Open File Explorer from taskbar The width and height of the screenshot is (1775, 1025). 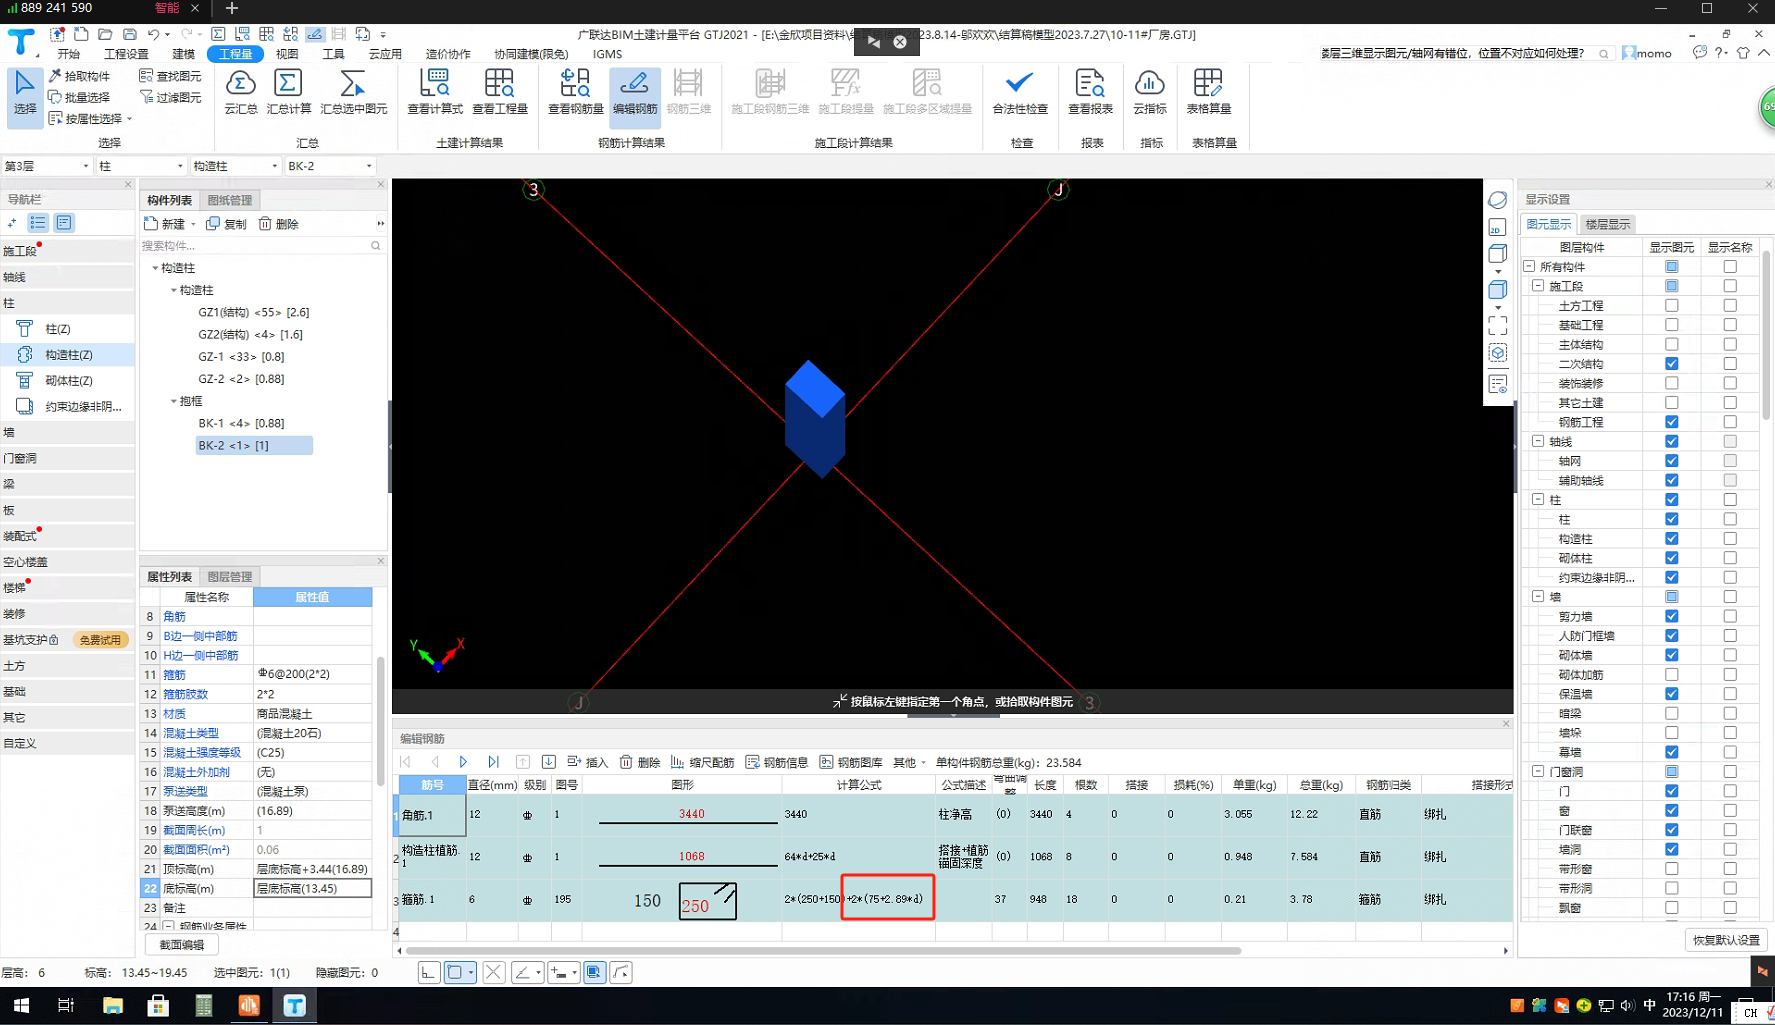tap(112, 1005)
